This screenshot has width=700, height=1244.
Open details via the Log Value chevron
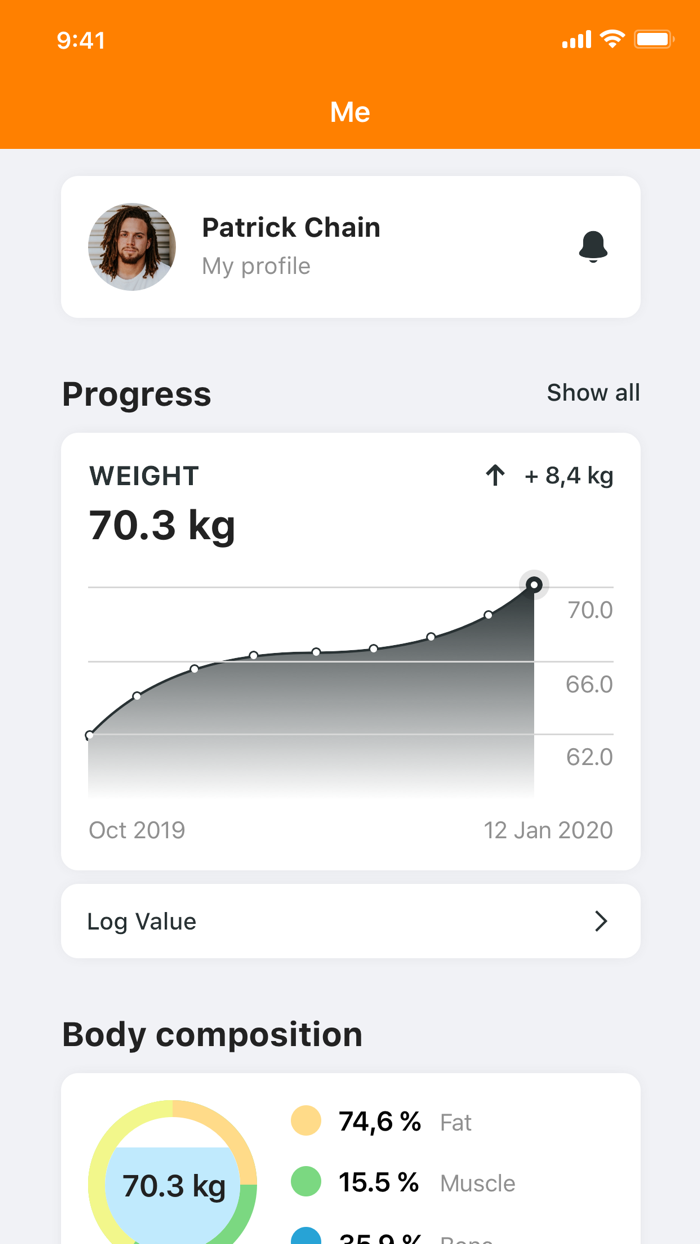601,921
